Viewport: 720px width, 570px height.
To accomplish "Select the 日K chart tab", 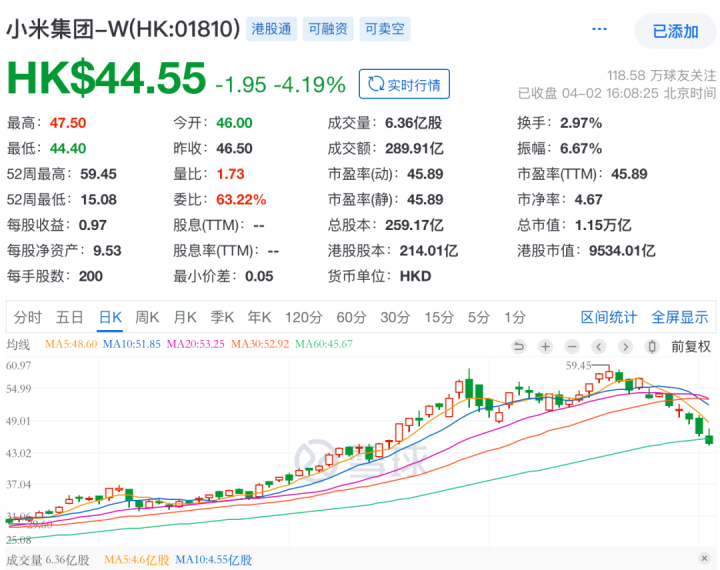I will [x=111, y=317].
